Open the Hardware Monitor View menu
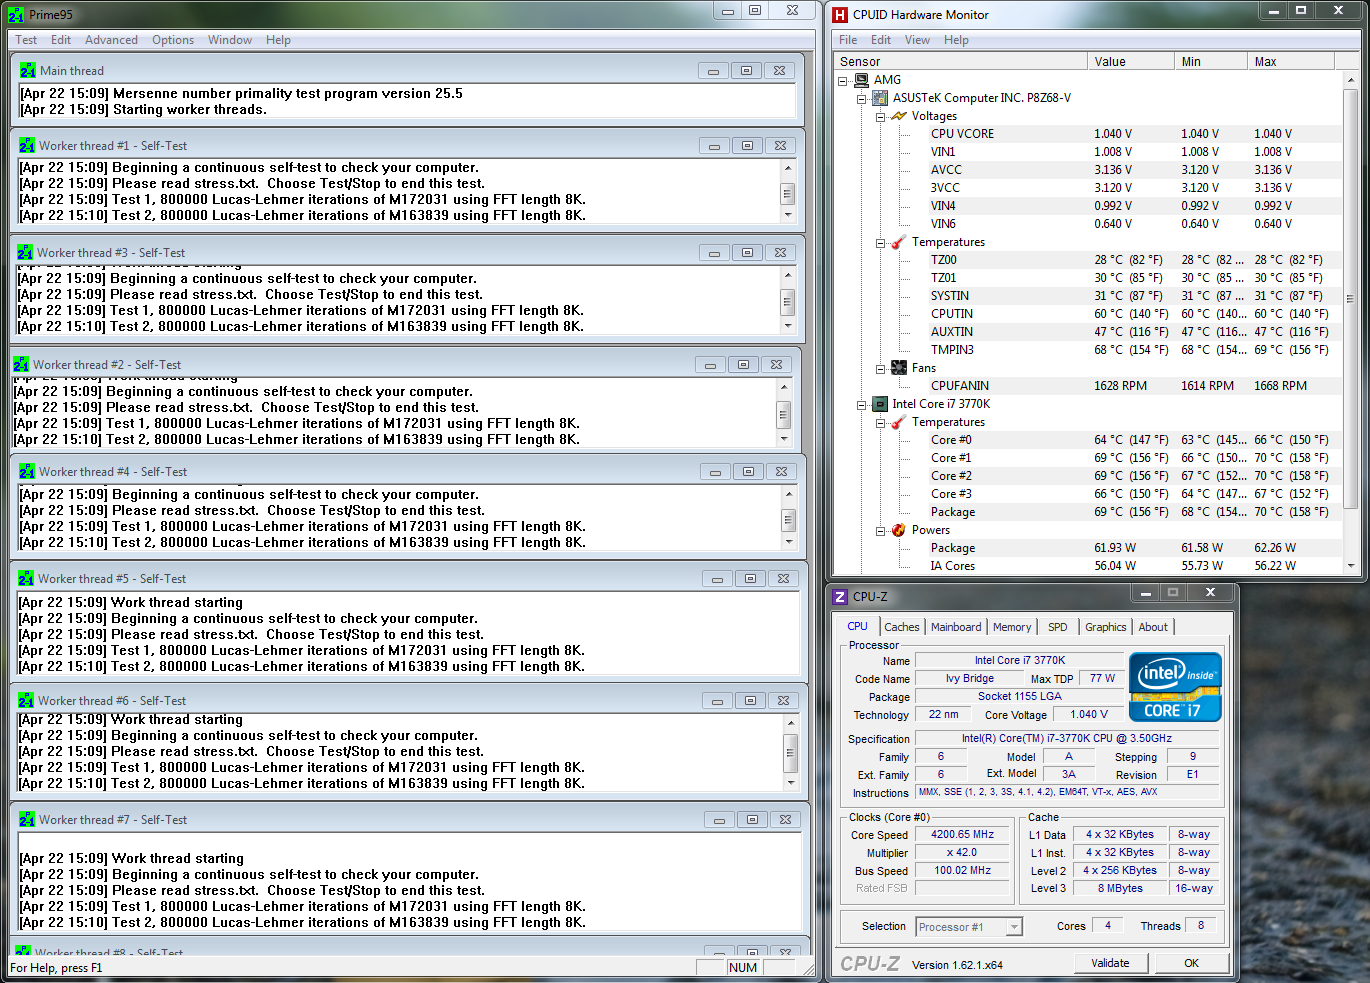 pyautogui.click(x=917, y=40)
